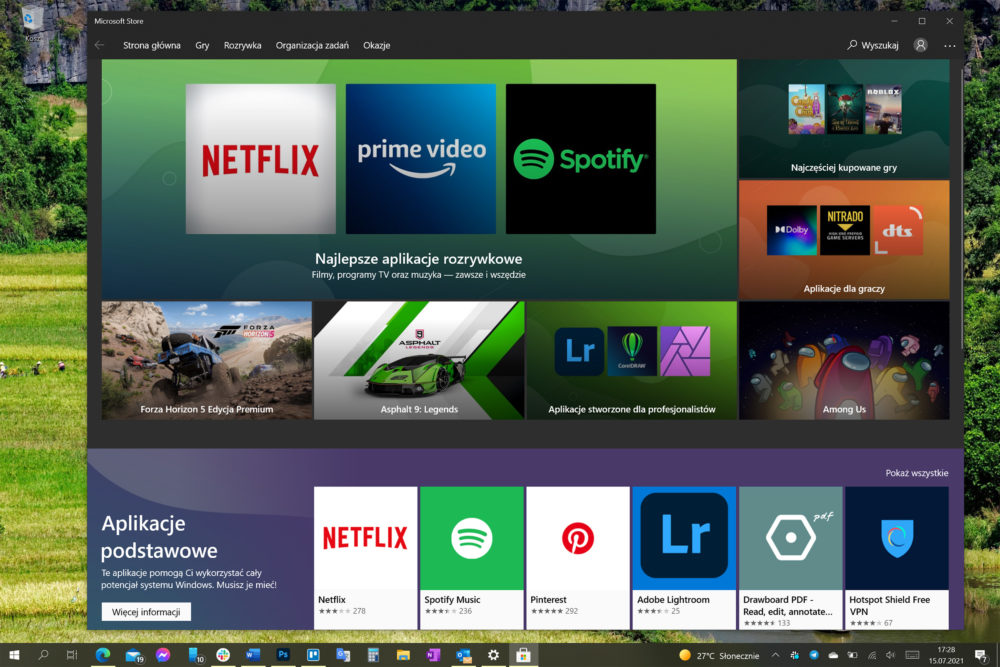
Task: Open the Drawboard PDF app card
Action: [790, 558]
